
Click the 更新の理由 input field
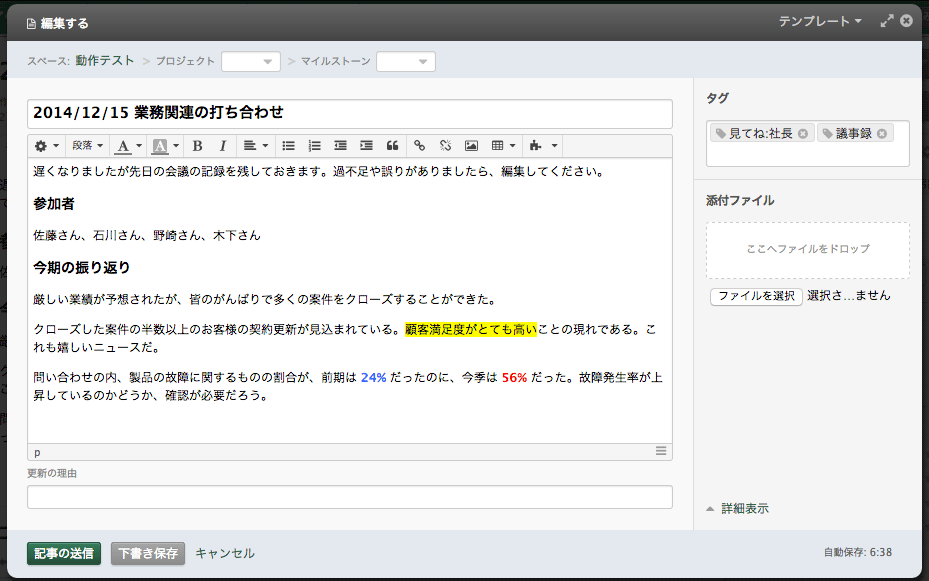[x=350, y=497]
